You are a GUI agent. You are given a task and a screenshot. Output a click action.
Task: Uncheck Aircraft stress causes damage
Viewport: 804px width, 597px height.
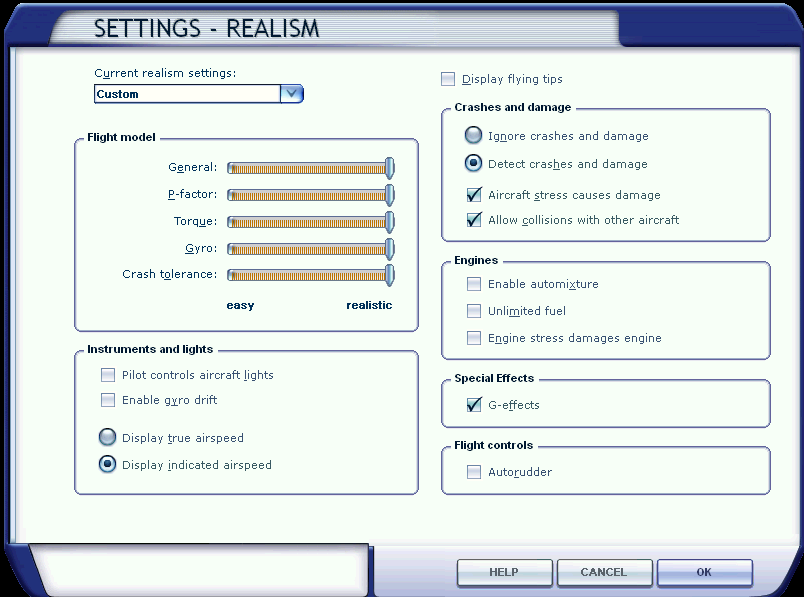[x=474, y=195]
